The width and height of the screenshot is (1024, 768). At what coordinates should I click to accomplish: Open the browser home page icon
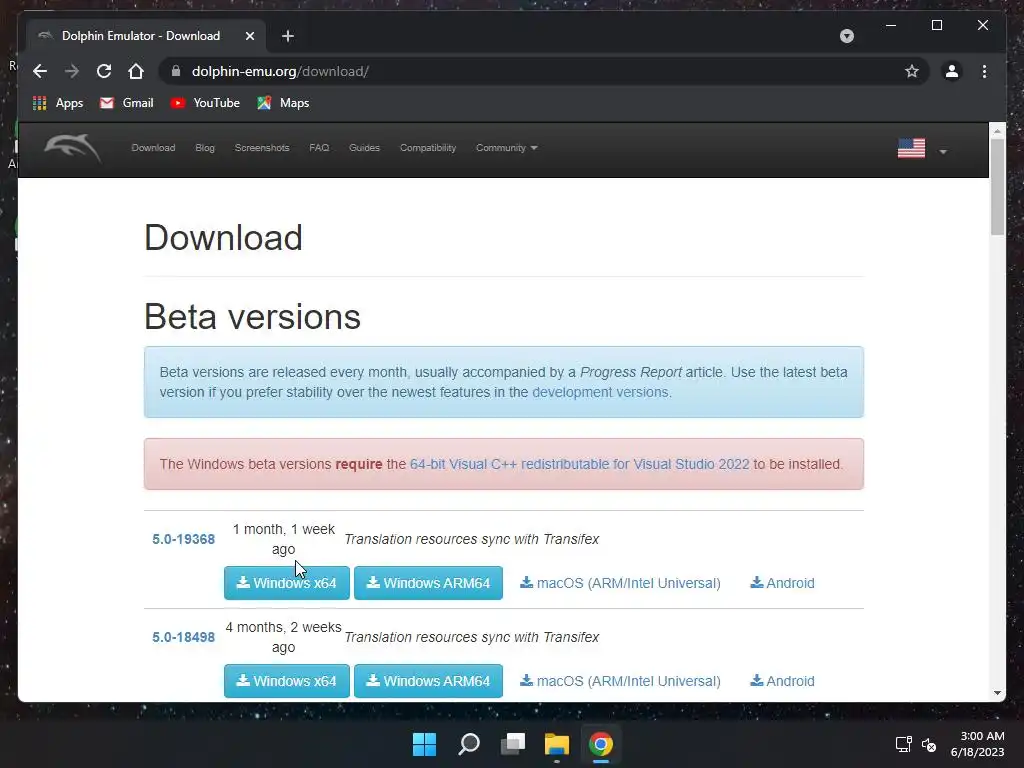click(x=136, y=71)
